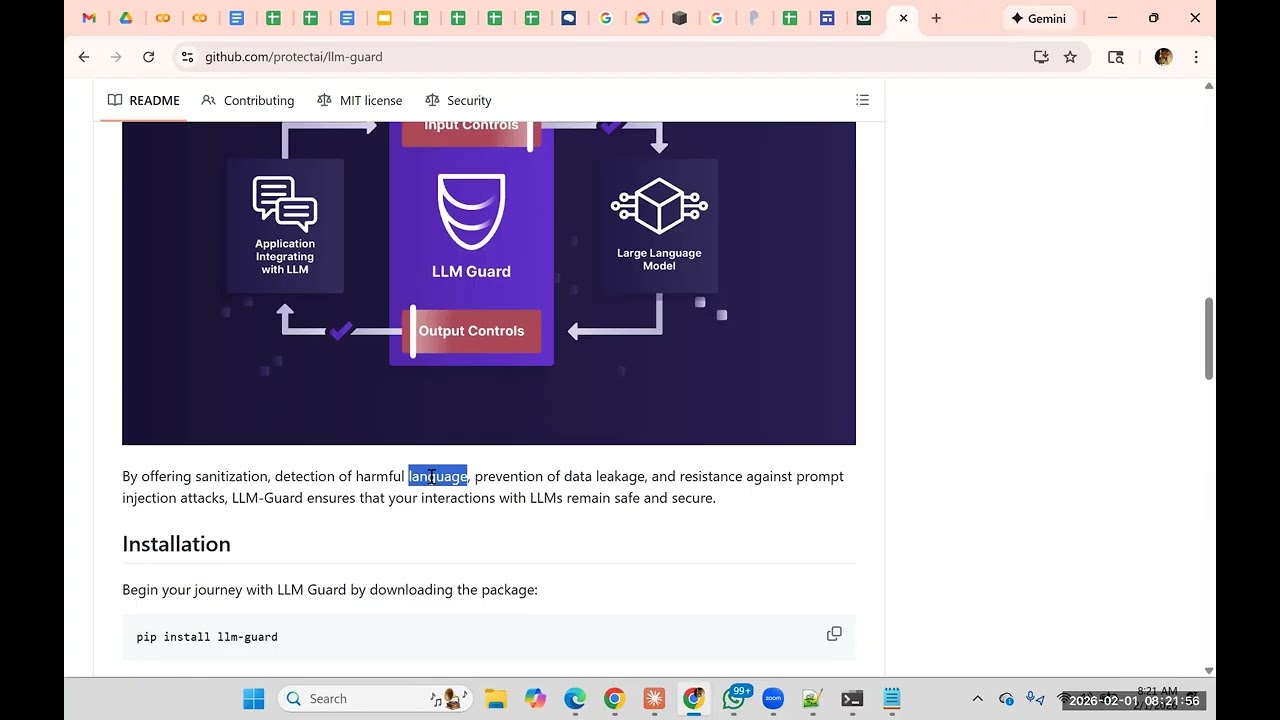
Task: View site information icon in address bar
Action: (x=187, y=57)
